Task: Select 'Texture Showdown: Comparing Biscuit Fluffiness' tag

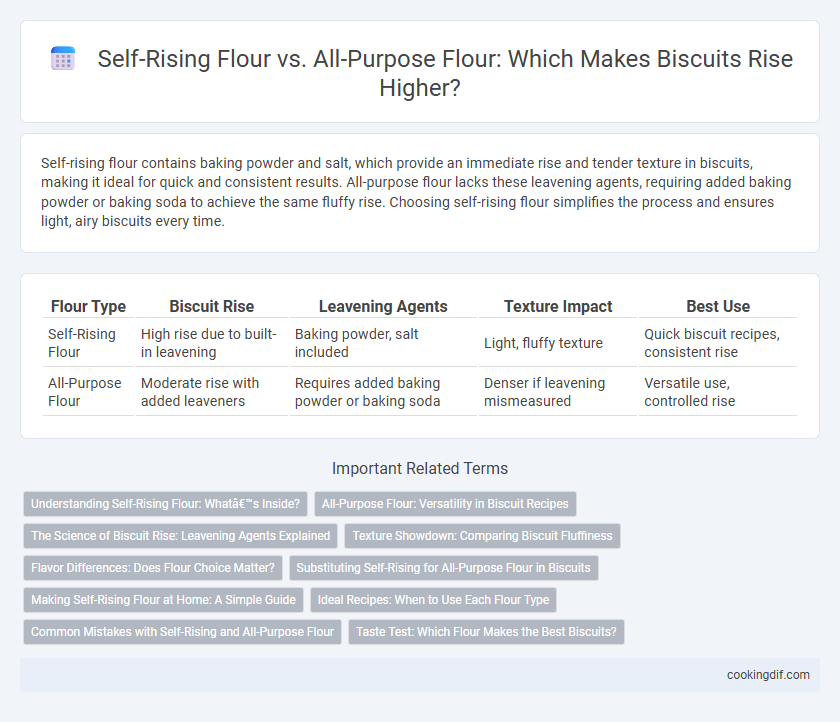Action: coord(482,536)
